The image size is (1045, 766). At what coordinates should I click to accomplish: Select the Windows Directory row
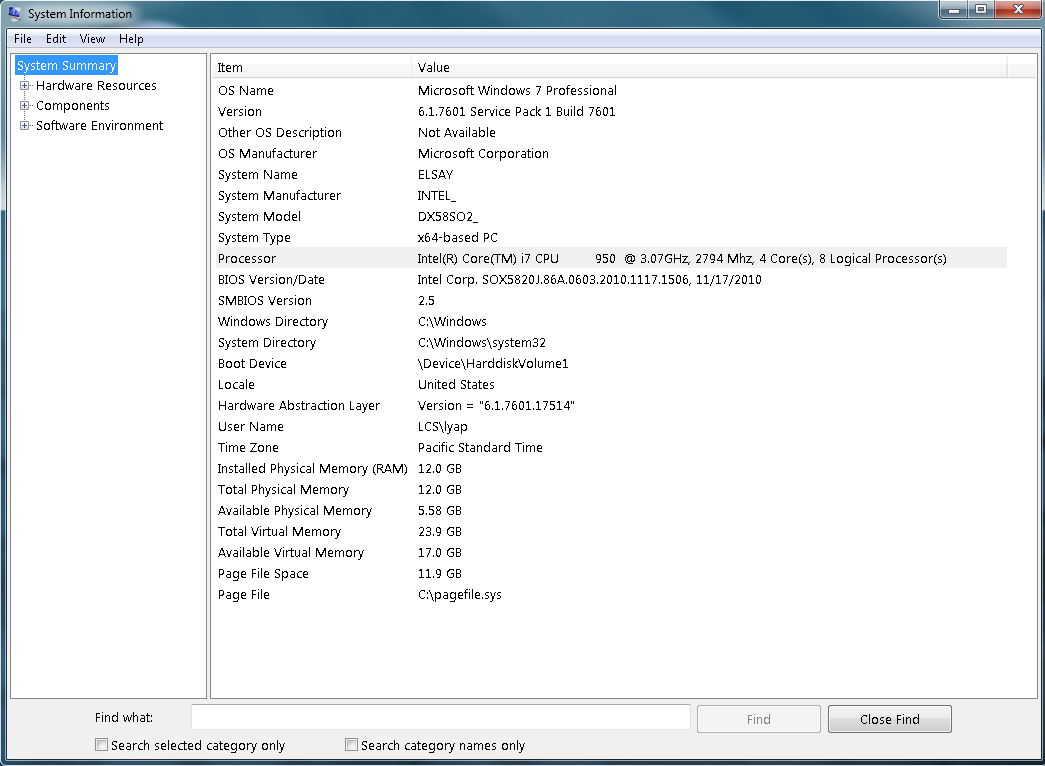pos(612,321)
